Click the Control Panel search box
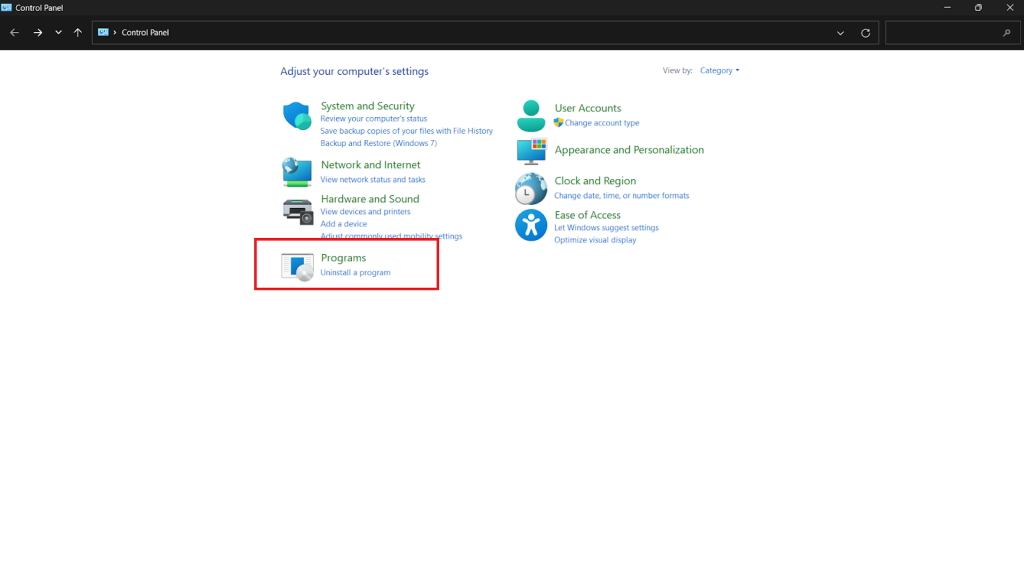The height and width of the screenshot is (572, 1024). pos(952,33)
